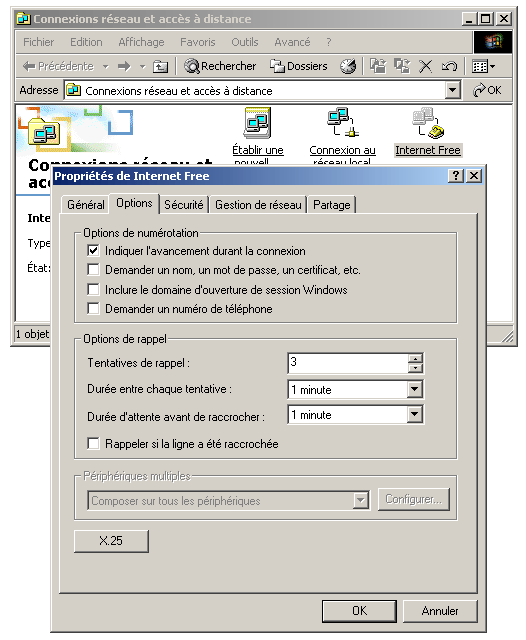Open the ? help menu
Screen dimensions: 526x640
328,42
